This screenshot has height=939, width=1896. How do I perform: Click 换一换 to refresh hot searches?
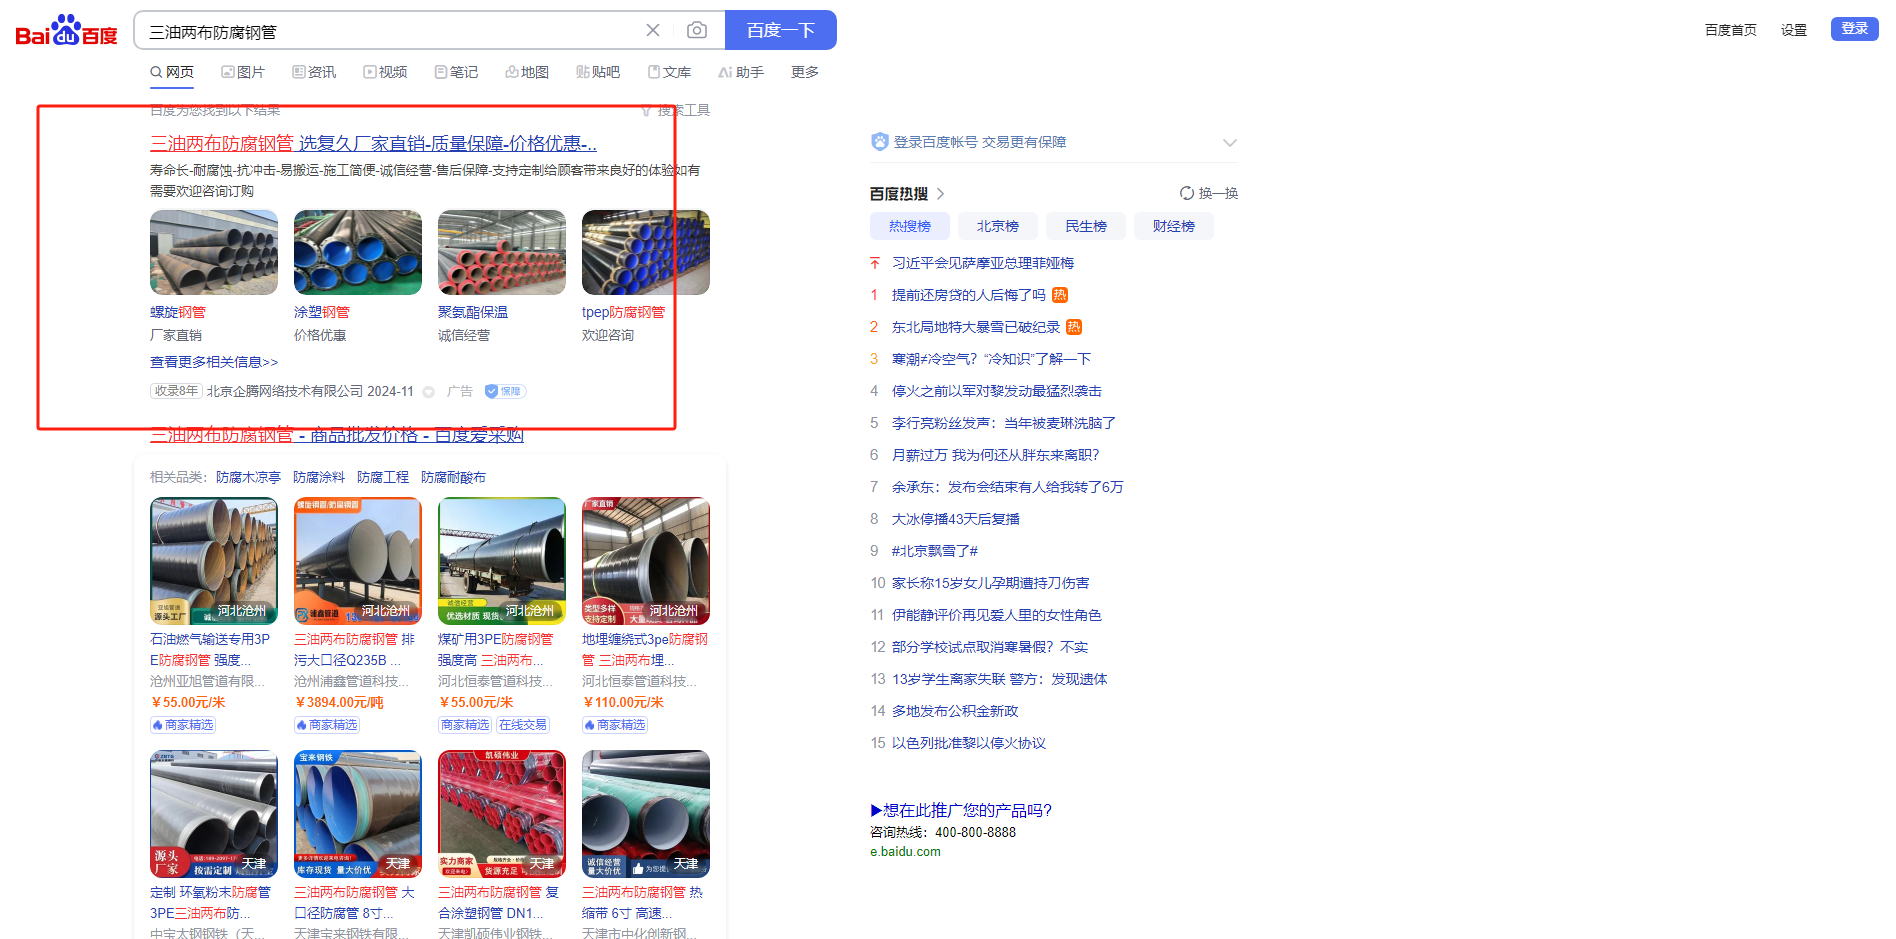click(x=1218, y=193)
